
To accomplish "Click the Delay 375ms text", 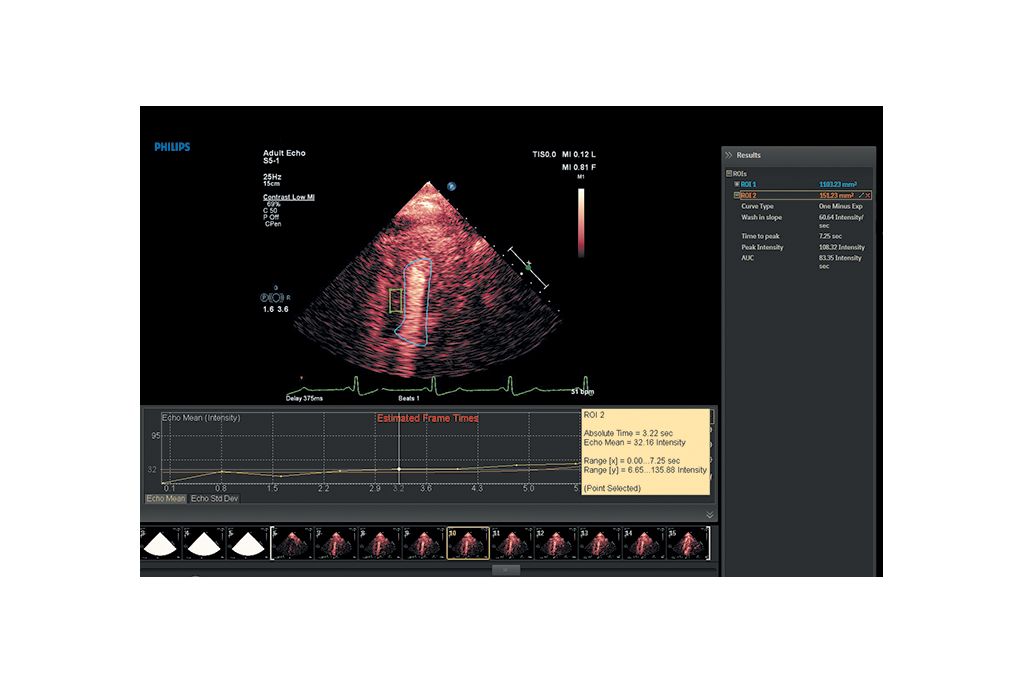I will coord(304,398).
